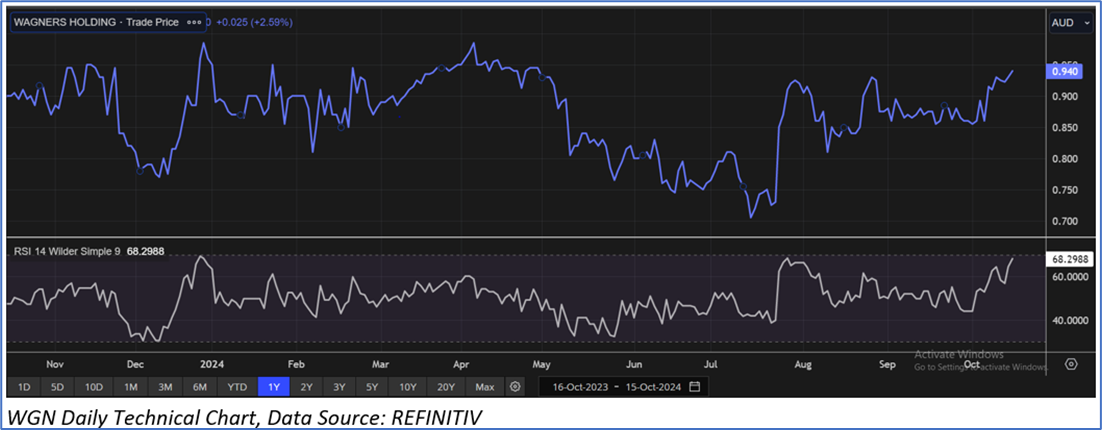Image resolution: width=1102 pixels, height=430 pixels.
Task: Click the +0.025 (+2.59%) change text
Action: click(x=254, y=22)
